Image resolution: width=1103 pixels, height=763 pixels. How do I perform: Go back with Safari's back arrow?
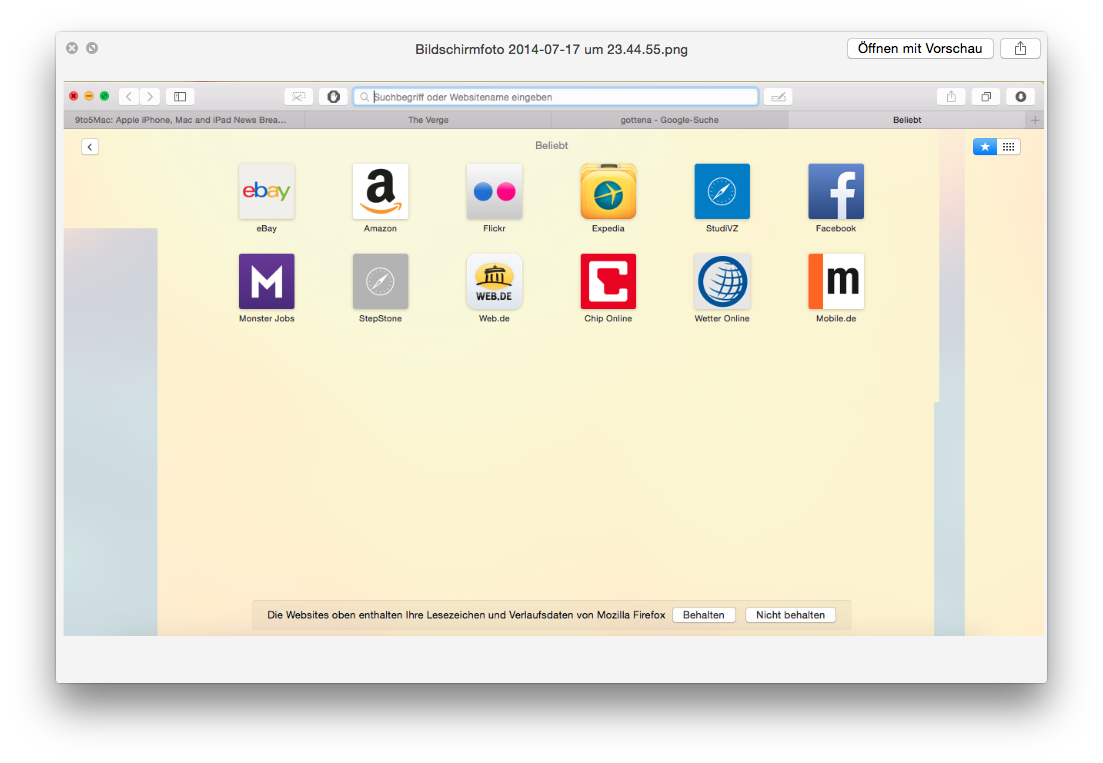(x=129, y=96)
